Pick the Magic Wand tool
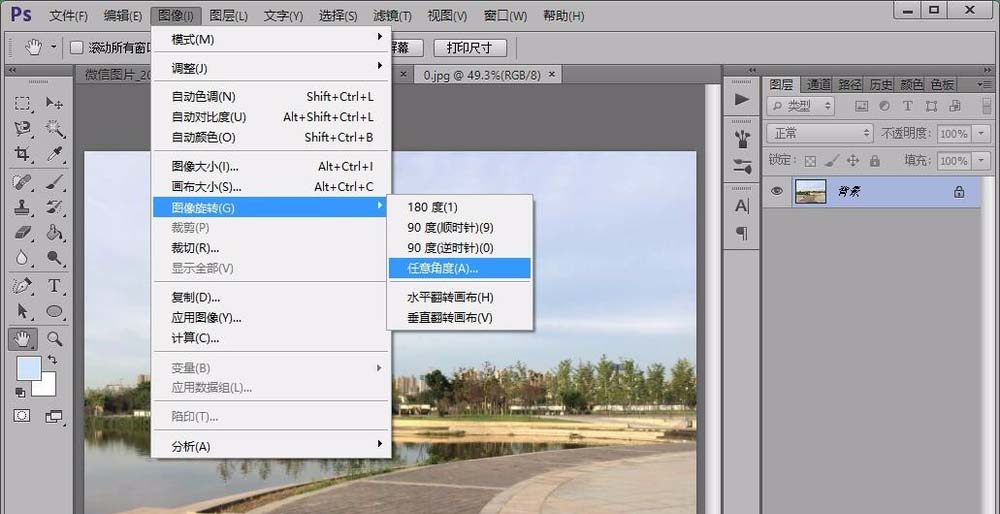 click(x=55, y=129)
